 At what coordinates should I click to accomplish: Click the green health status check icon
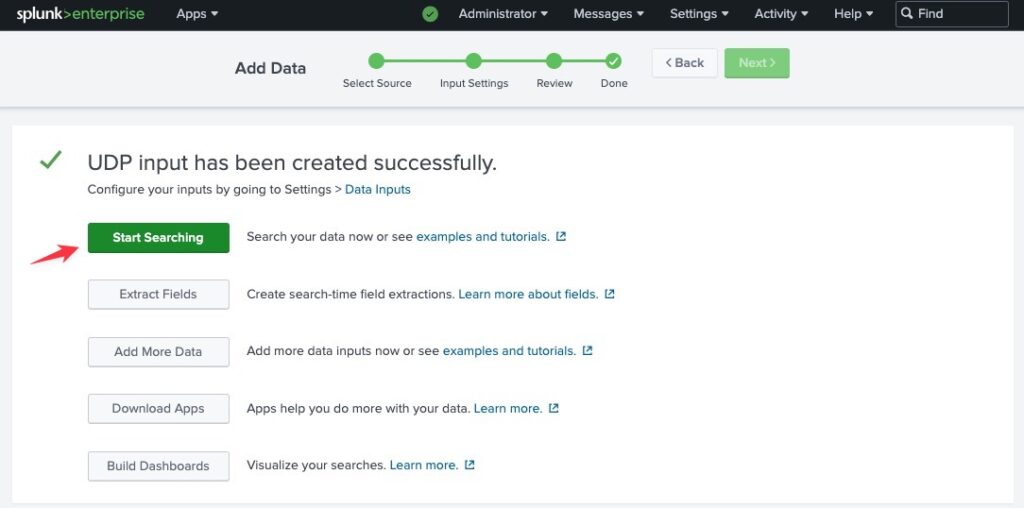[x=430, y=14]
